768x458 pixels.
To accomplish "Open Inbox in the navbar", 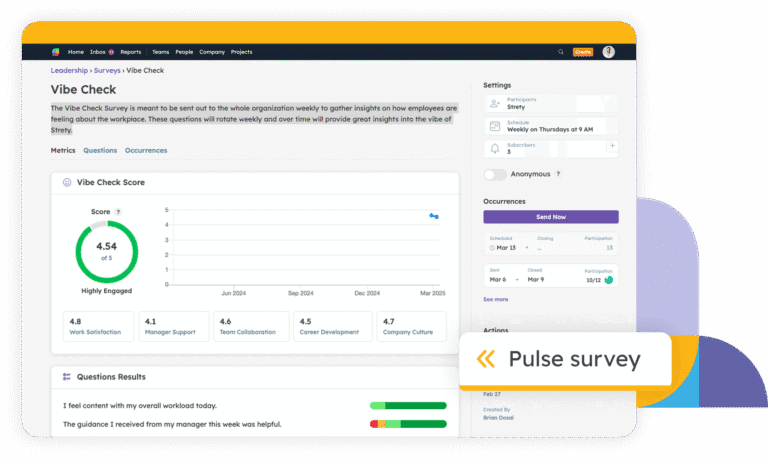I will (97, 52).
